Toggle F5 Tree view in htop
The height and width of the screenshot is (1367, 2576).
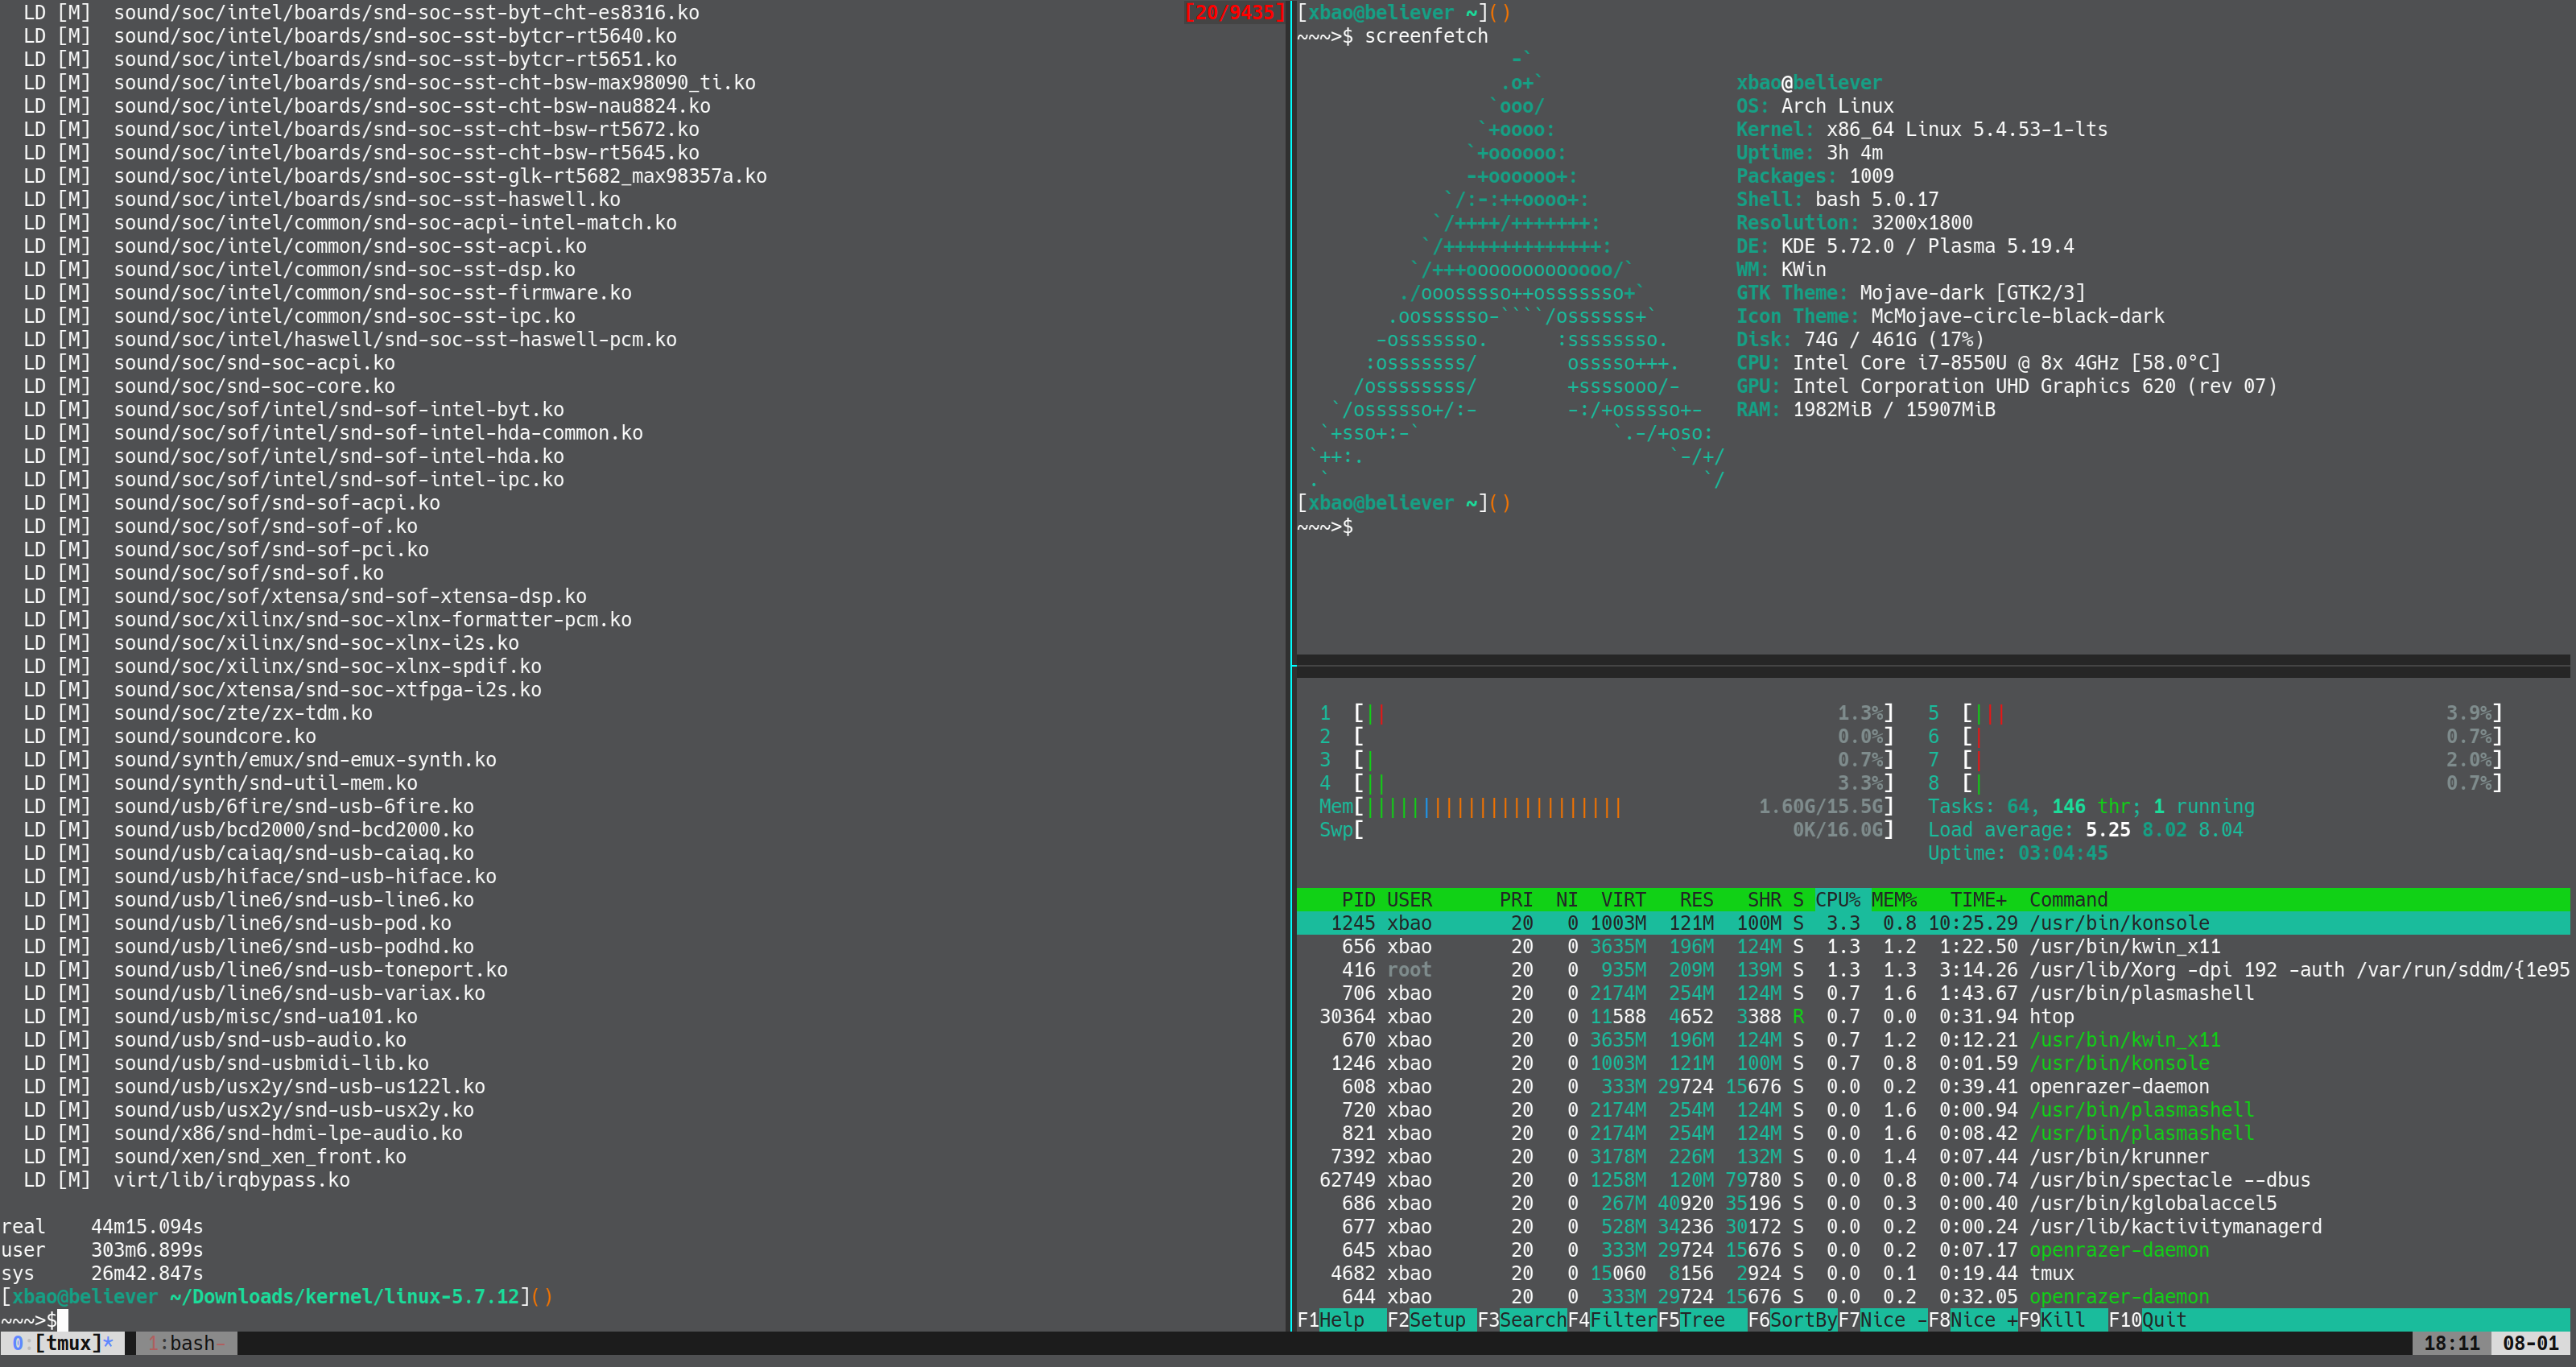click(1702, 1320)
